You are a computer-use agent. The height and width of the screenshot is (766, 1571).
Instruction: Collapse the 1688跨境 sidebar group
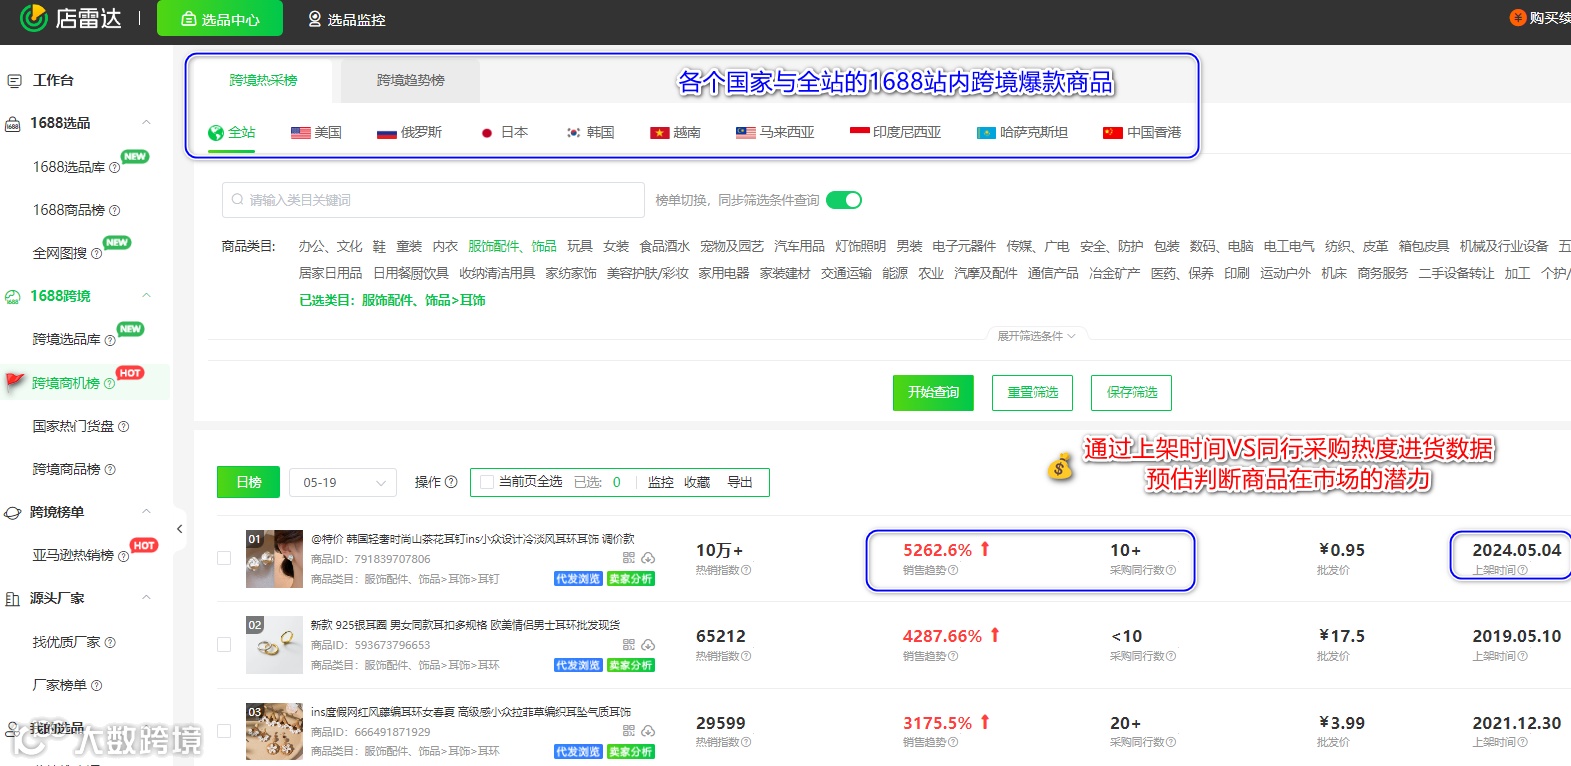(x=146, y=296)
